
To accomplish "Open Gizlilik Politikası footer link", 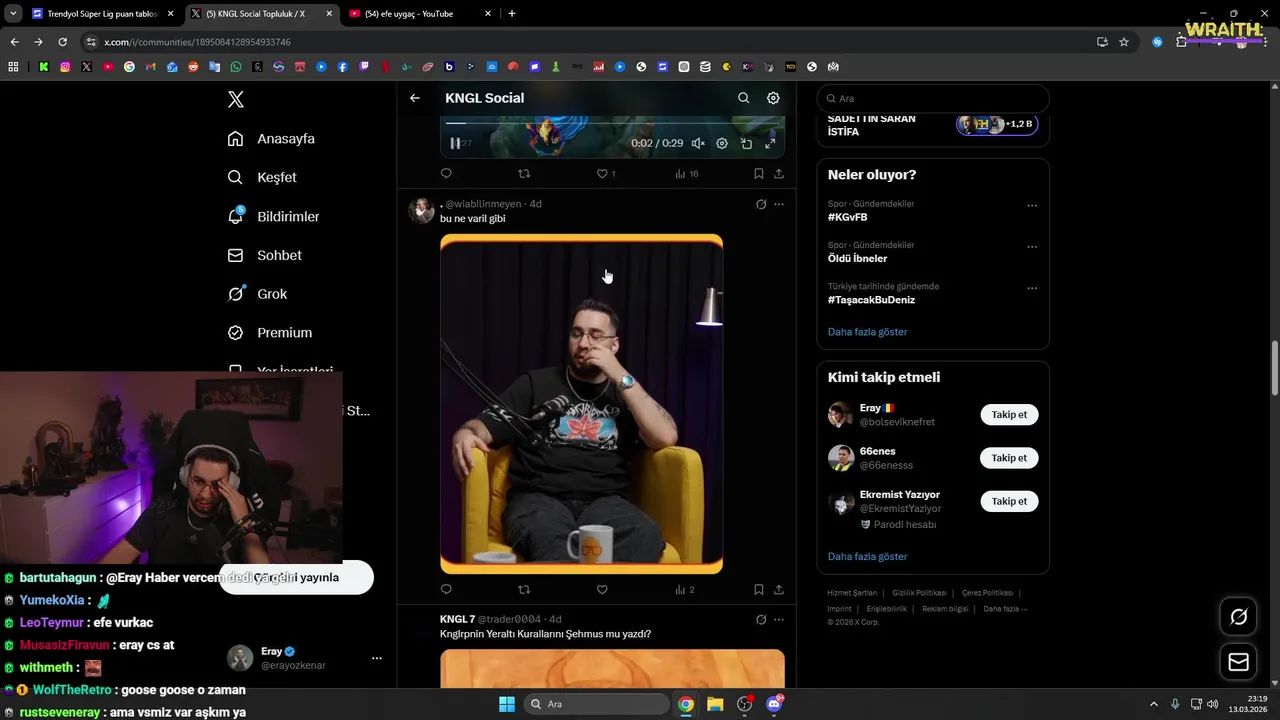I will point(919,593).
